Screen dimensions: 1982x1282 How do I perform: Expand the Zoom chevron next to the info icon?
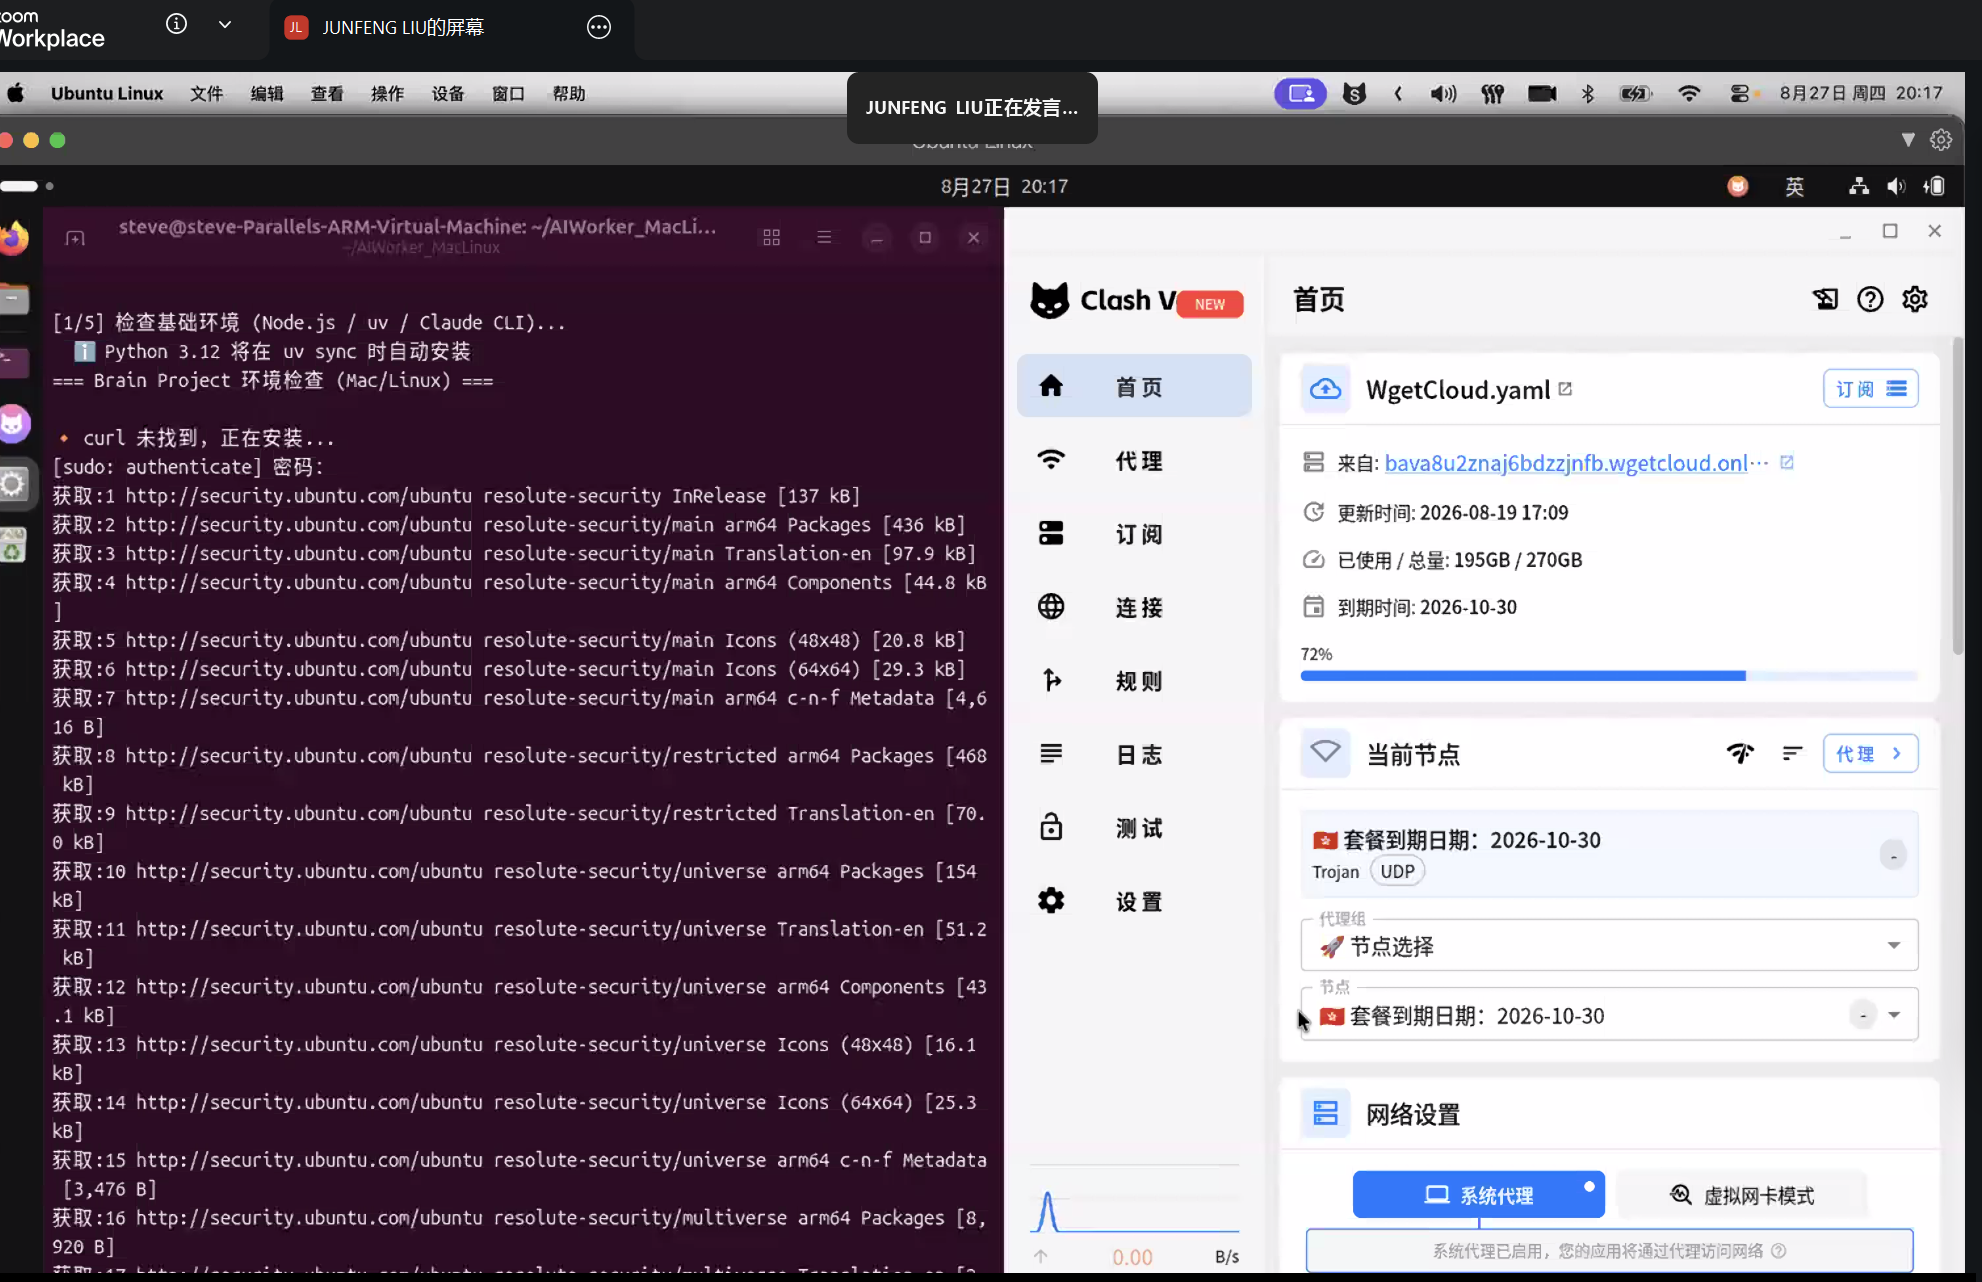pyautogui.click(x=225, y=24)
